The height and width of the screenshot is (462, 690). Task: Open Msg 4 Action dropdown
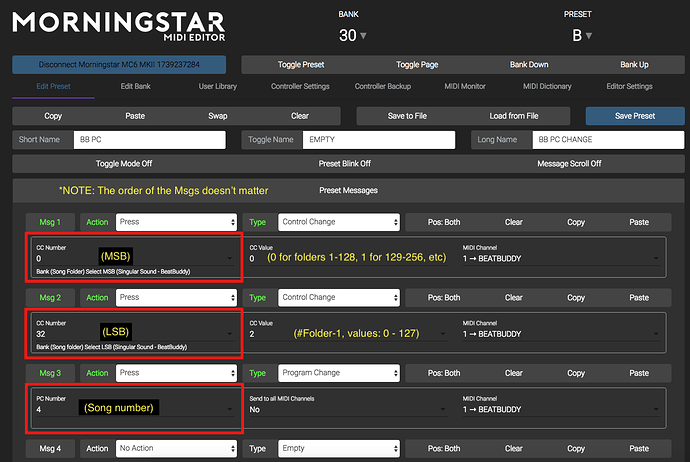(176, 448)
